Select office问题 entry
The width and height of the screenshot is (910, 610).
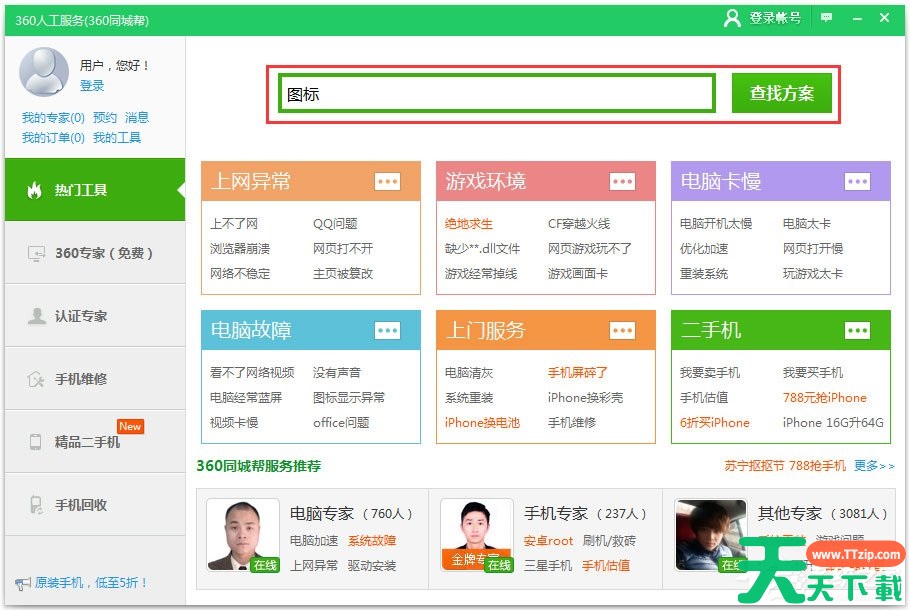[x=341, y=423]
